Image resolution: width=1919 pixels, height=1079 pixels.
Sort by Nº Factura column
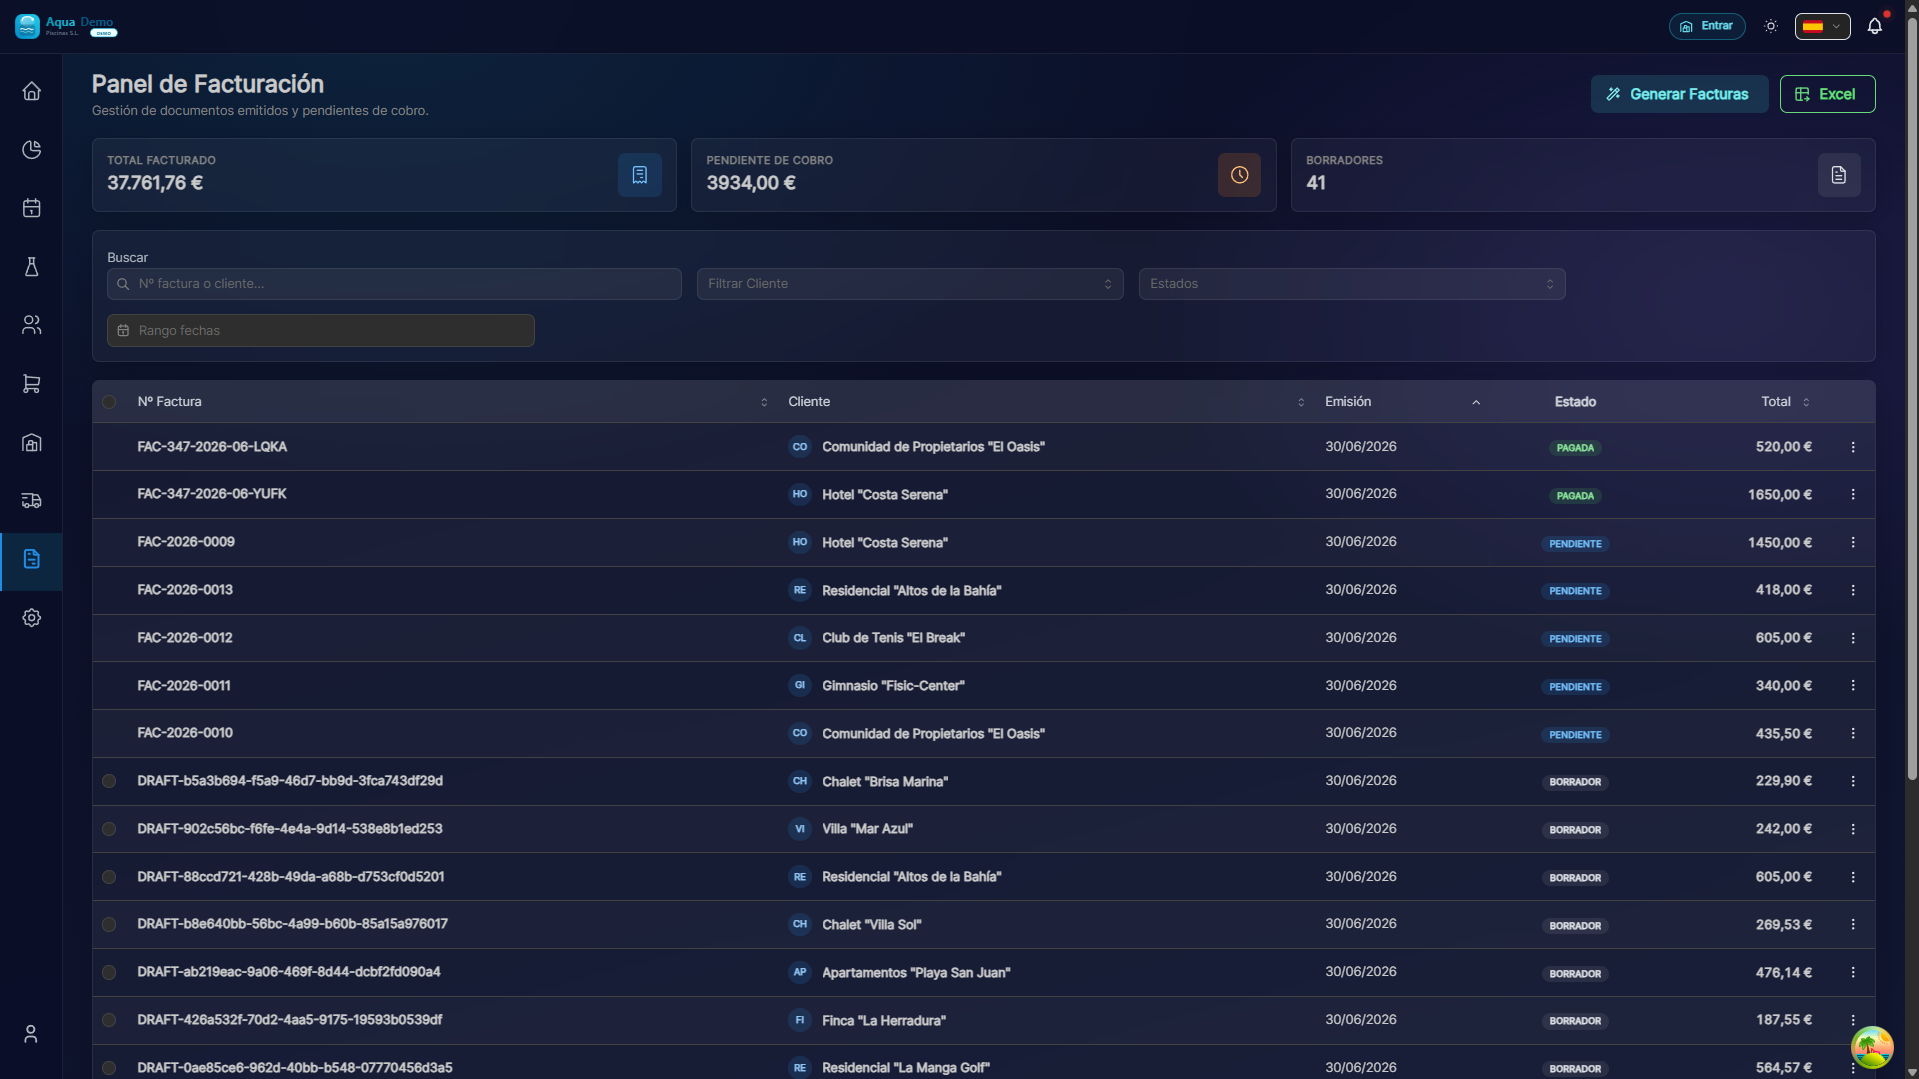(x=764, y=402)
